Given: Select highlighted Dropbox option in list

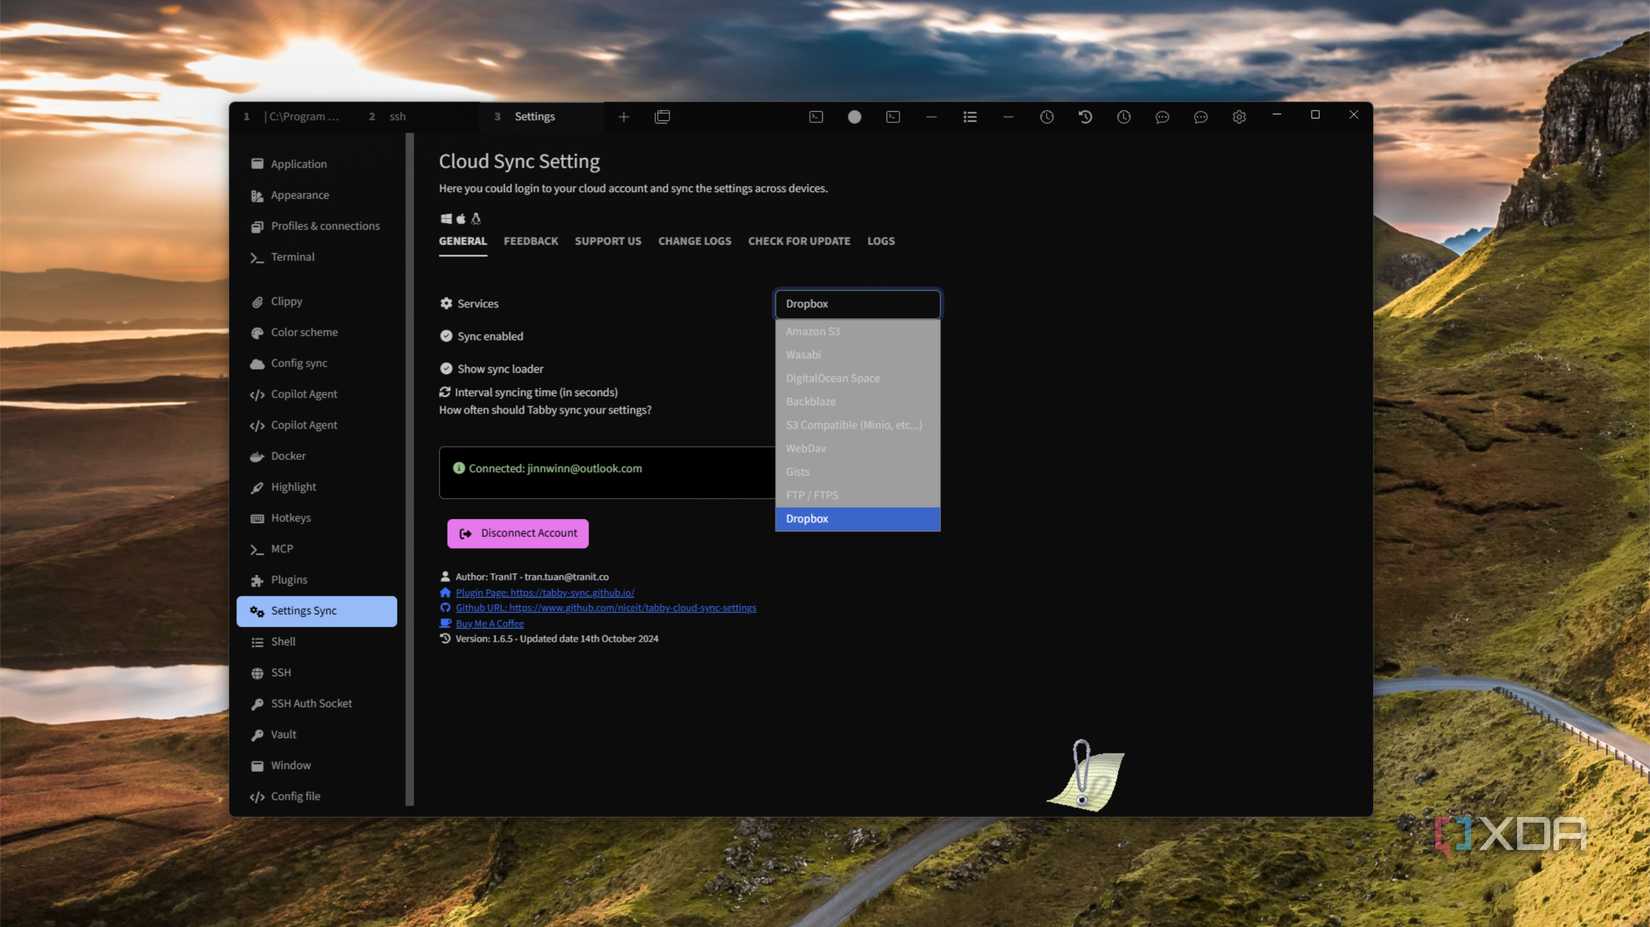Looking at the screenshot, I should click(x=858, y=519).
